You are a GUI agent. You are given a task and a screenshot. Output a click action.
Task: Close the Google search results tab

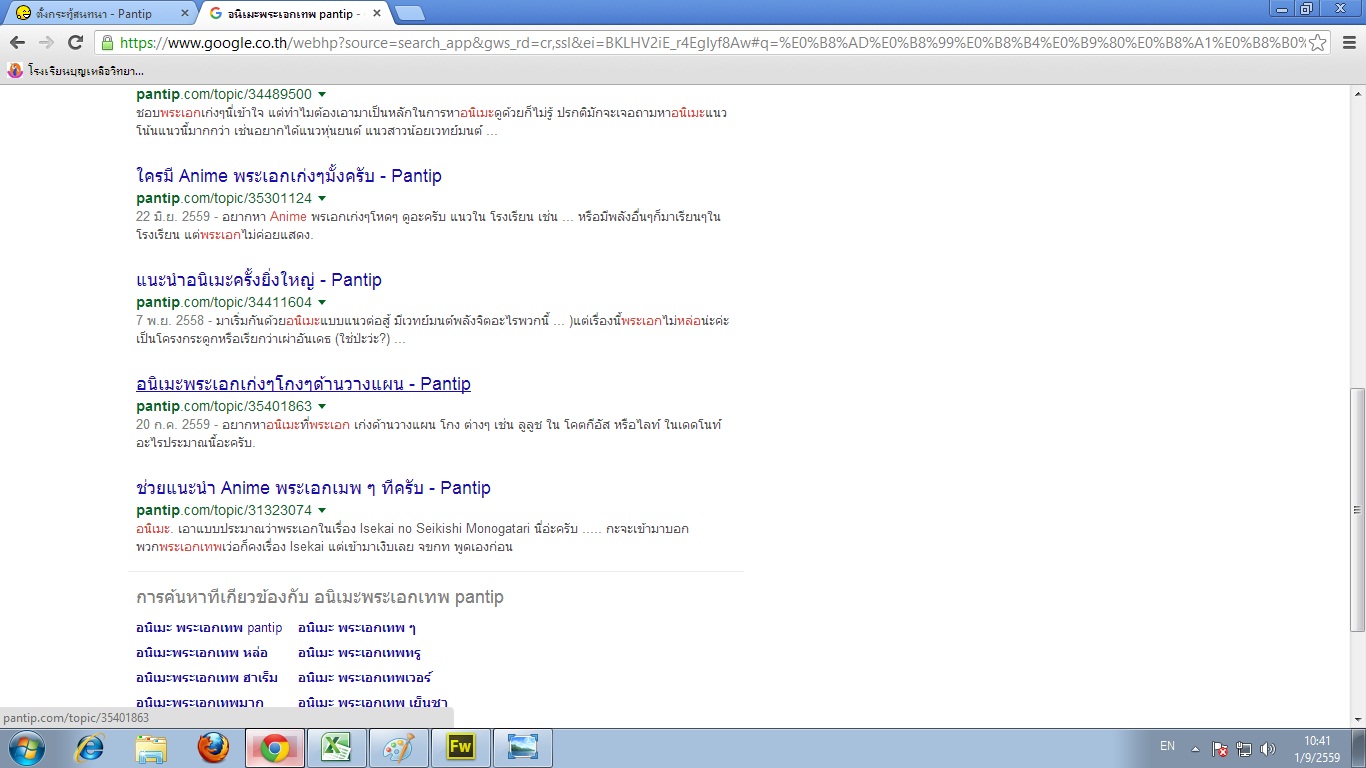click(x=378, y=14)
